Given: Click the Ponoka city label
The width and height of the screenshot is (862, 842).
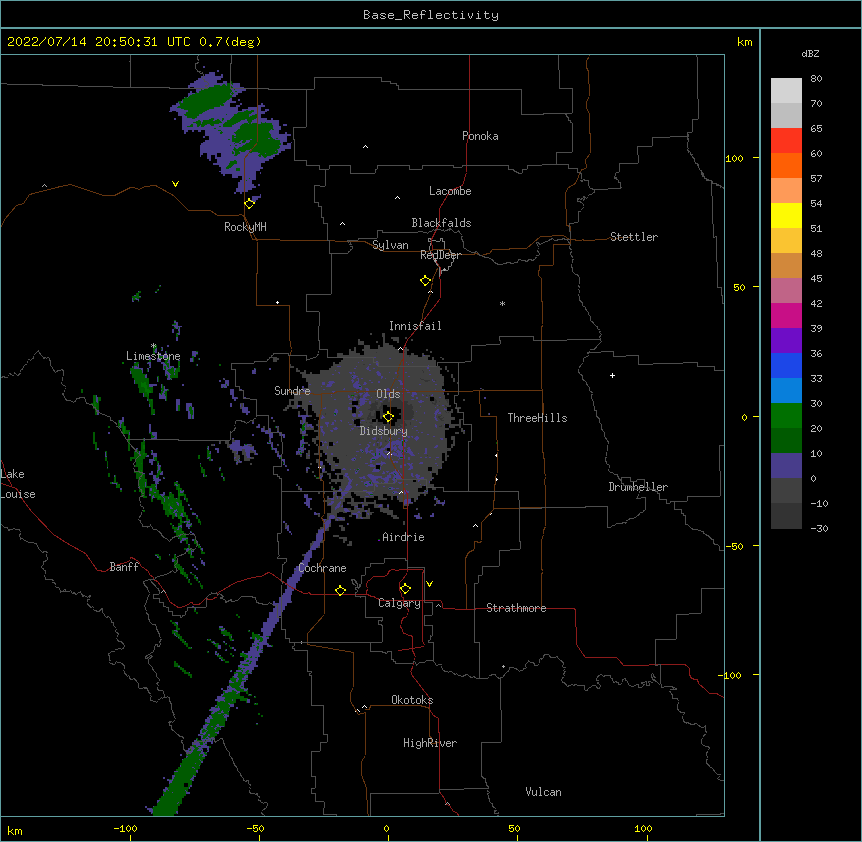Looking at the screenshot, I should 480,136.
